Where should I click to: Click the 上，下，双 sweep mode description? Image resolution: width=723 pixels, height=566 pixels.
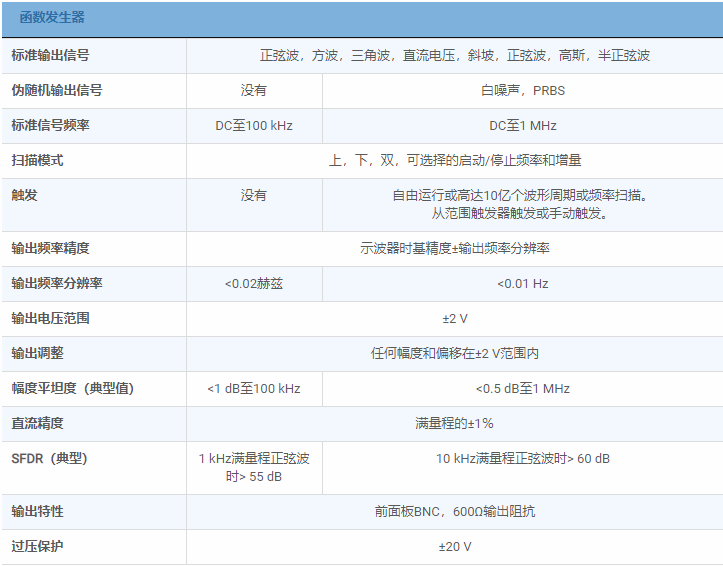(454, 160)
